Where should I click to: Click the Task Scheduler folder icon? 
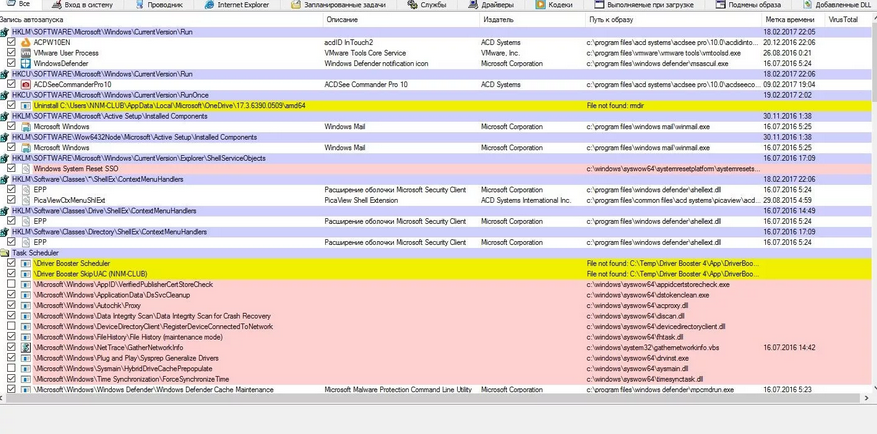point(4,253)
